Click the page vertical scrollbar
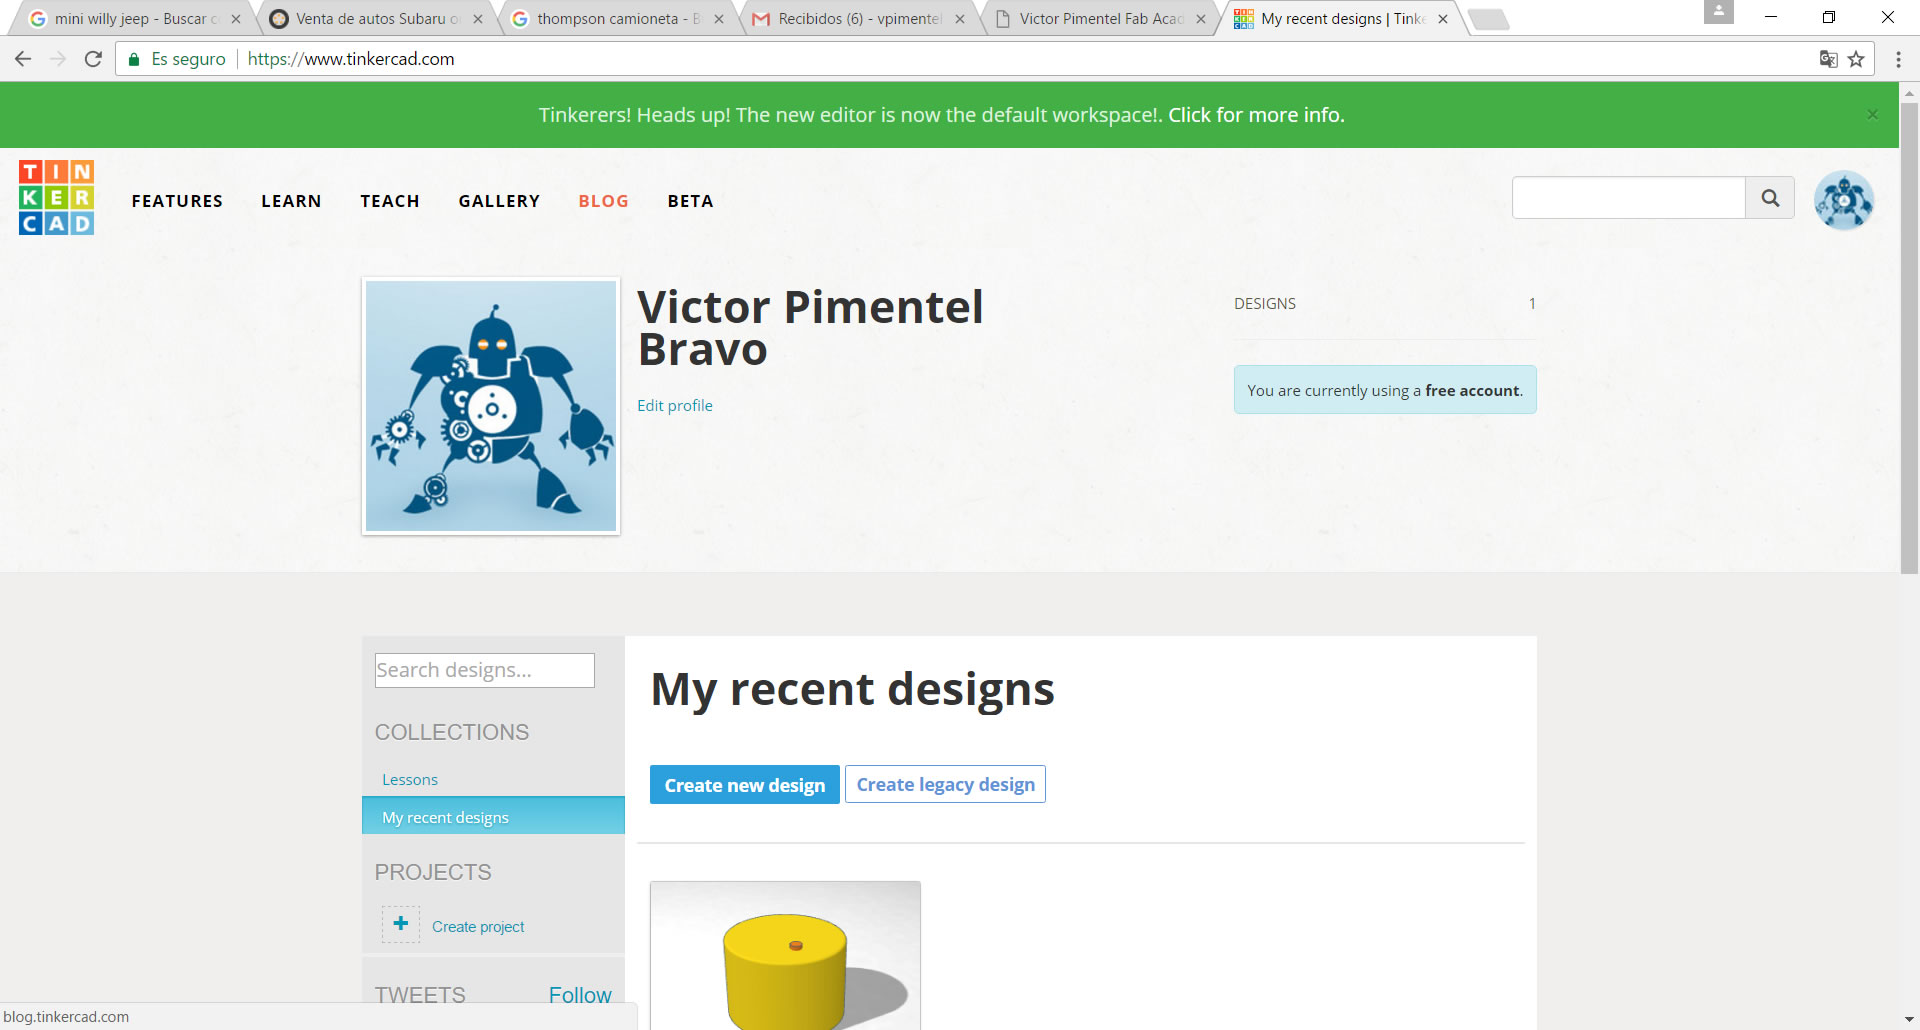 [x=1909, y=337]
